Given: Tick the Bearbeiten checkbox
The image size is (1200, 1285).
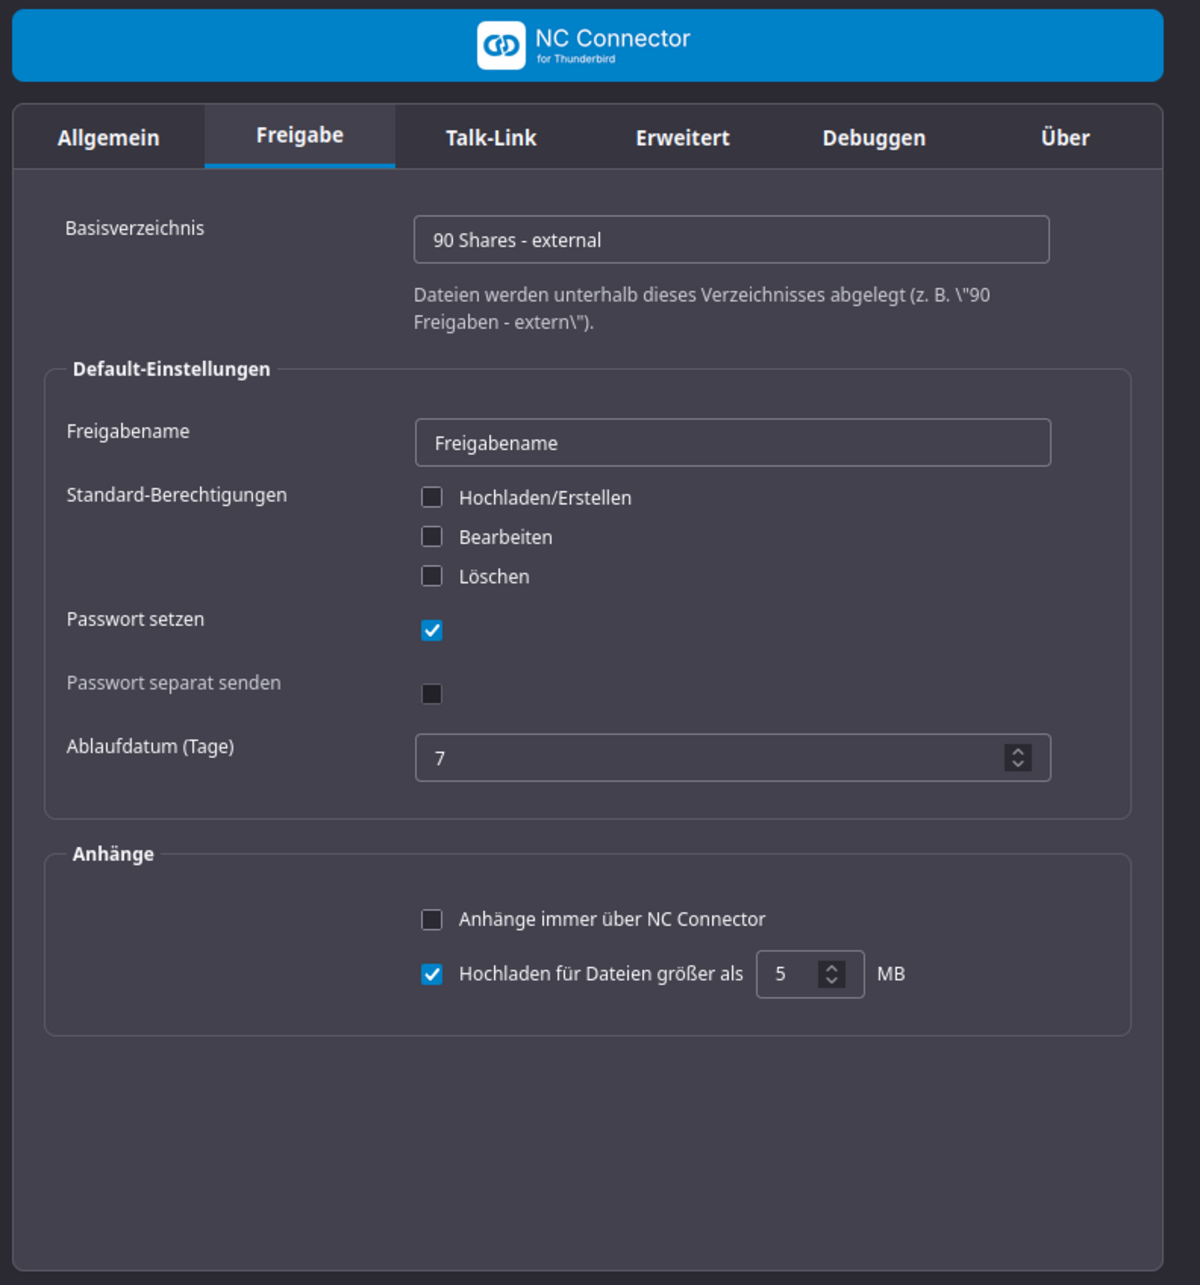Looking at the screenshot, I should (x=432, y=537).
